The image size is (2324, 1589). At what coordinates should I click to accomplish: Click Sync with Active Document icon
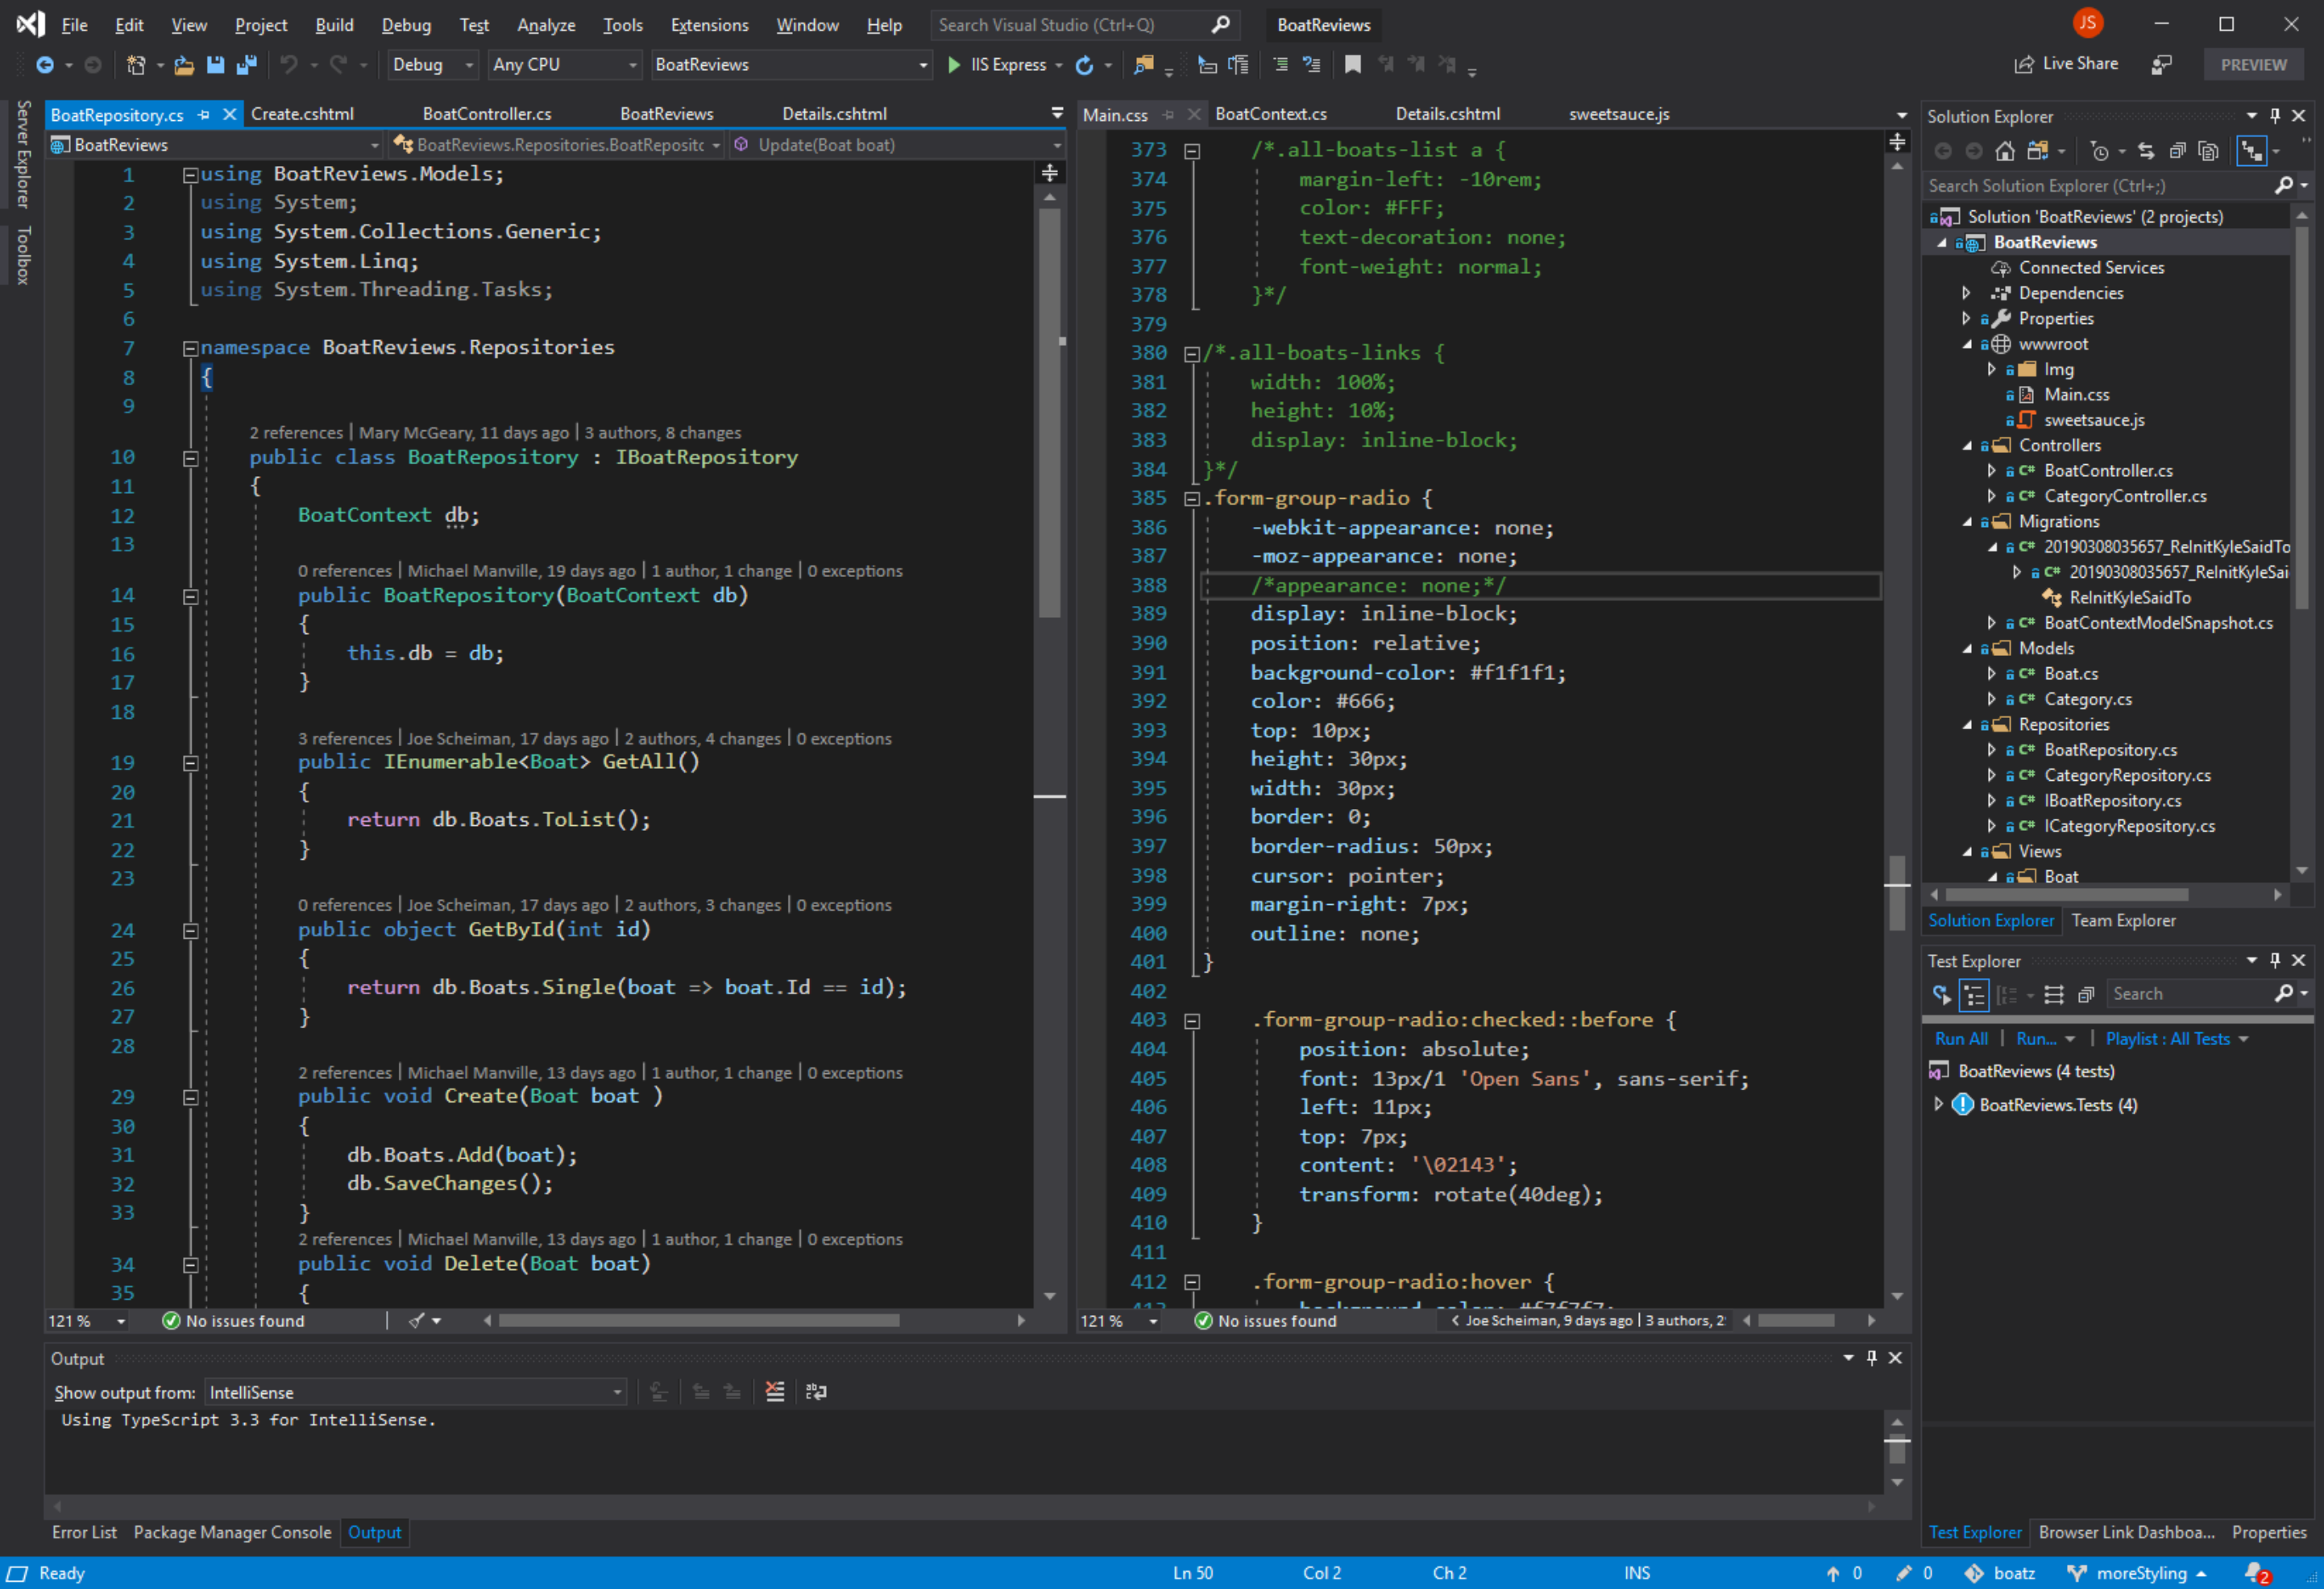[2146, 151]
